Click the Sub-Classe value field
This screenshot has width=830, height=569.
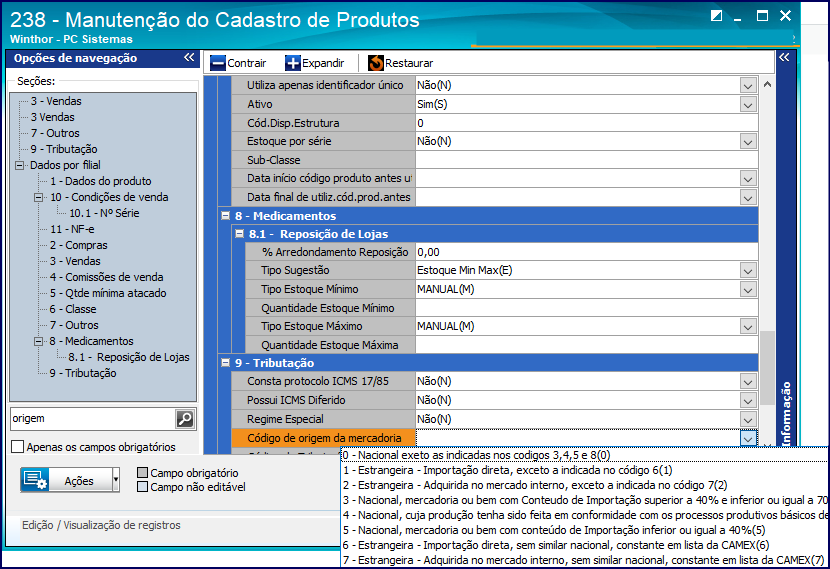587,160
